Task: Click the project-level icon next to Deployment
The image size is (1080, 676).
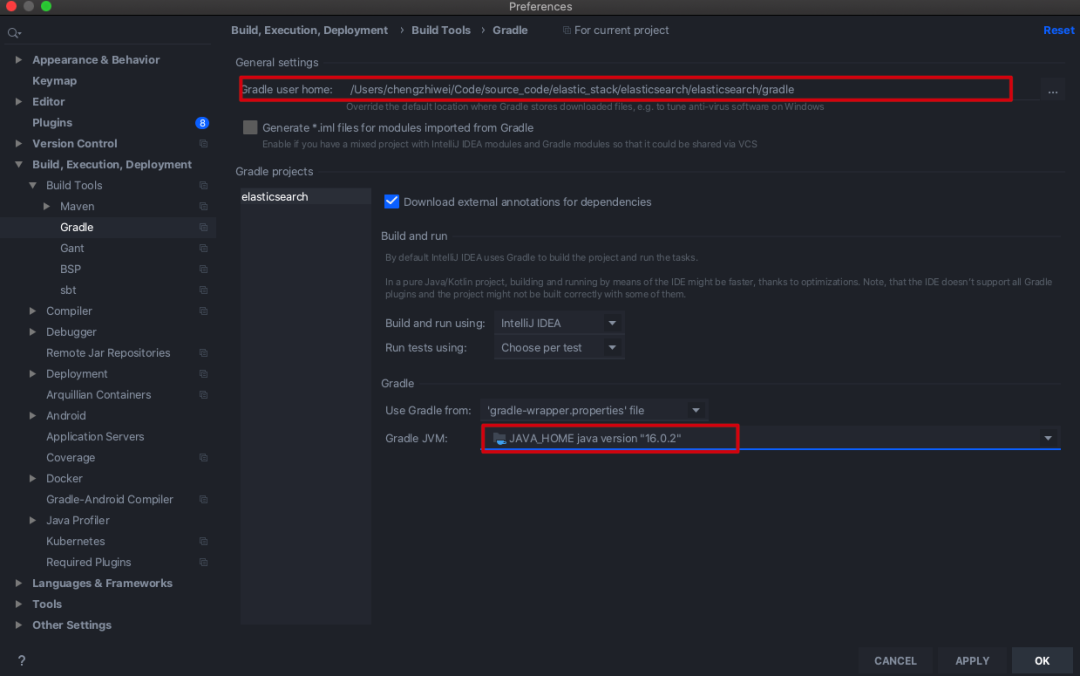Action: pos(203,373)
